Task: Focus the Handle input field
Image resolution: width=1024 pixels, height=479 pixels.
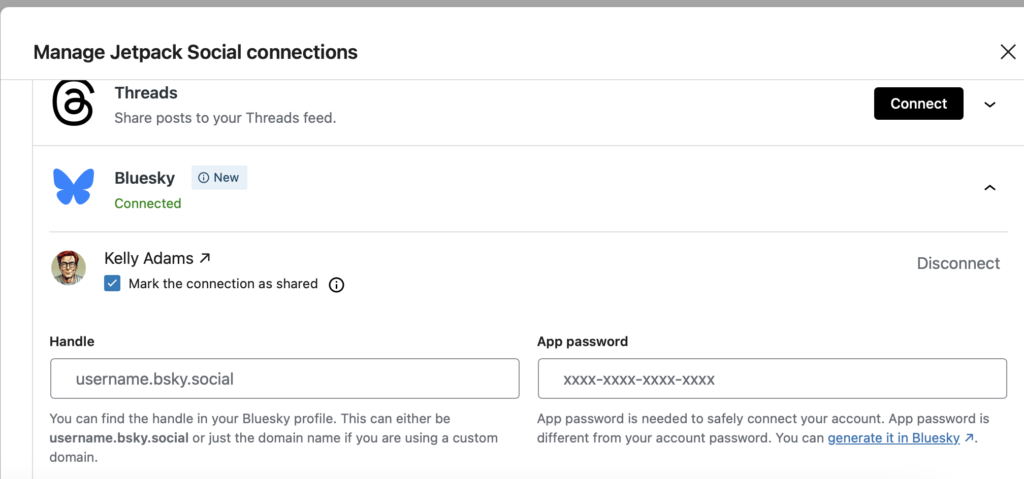Action: pyautogui.click(x=284, y=379)
